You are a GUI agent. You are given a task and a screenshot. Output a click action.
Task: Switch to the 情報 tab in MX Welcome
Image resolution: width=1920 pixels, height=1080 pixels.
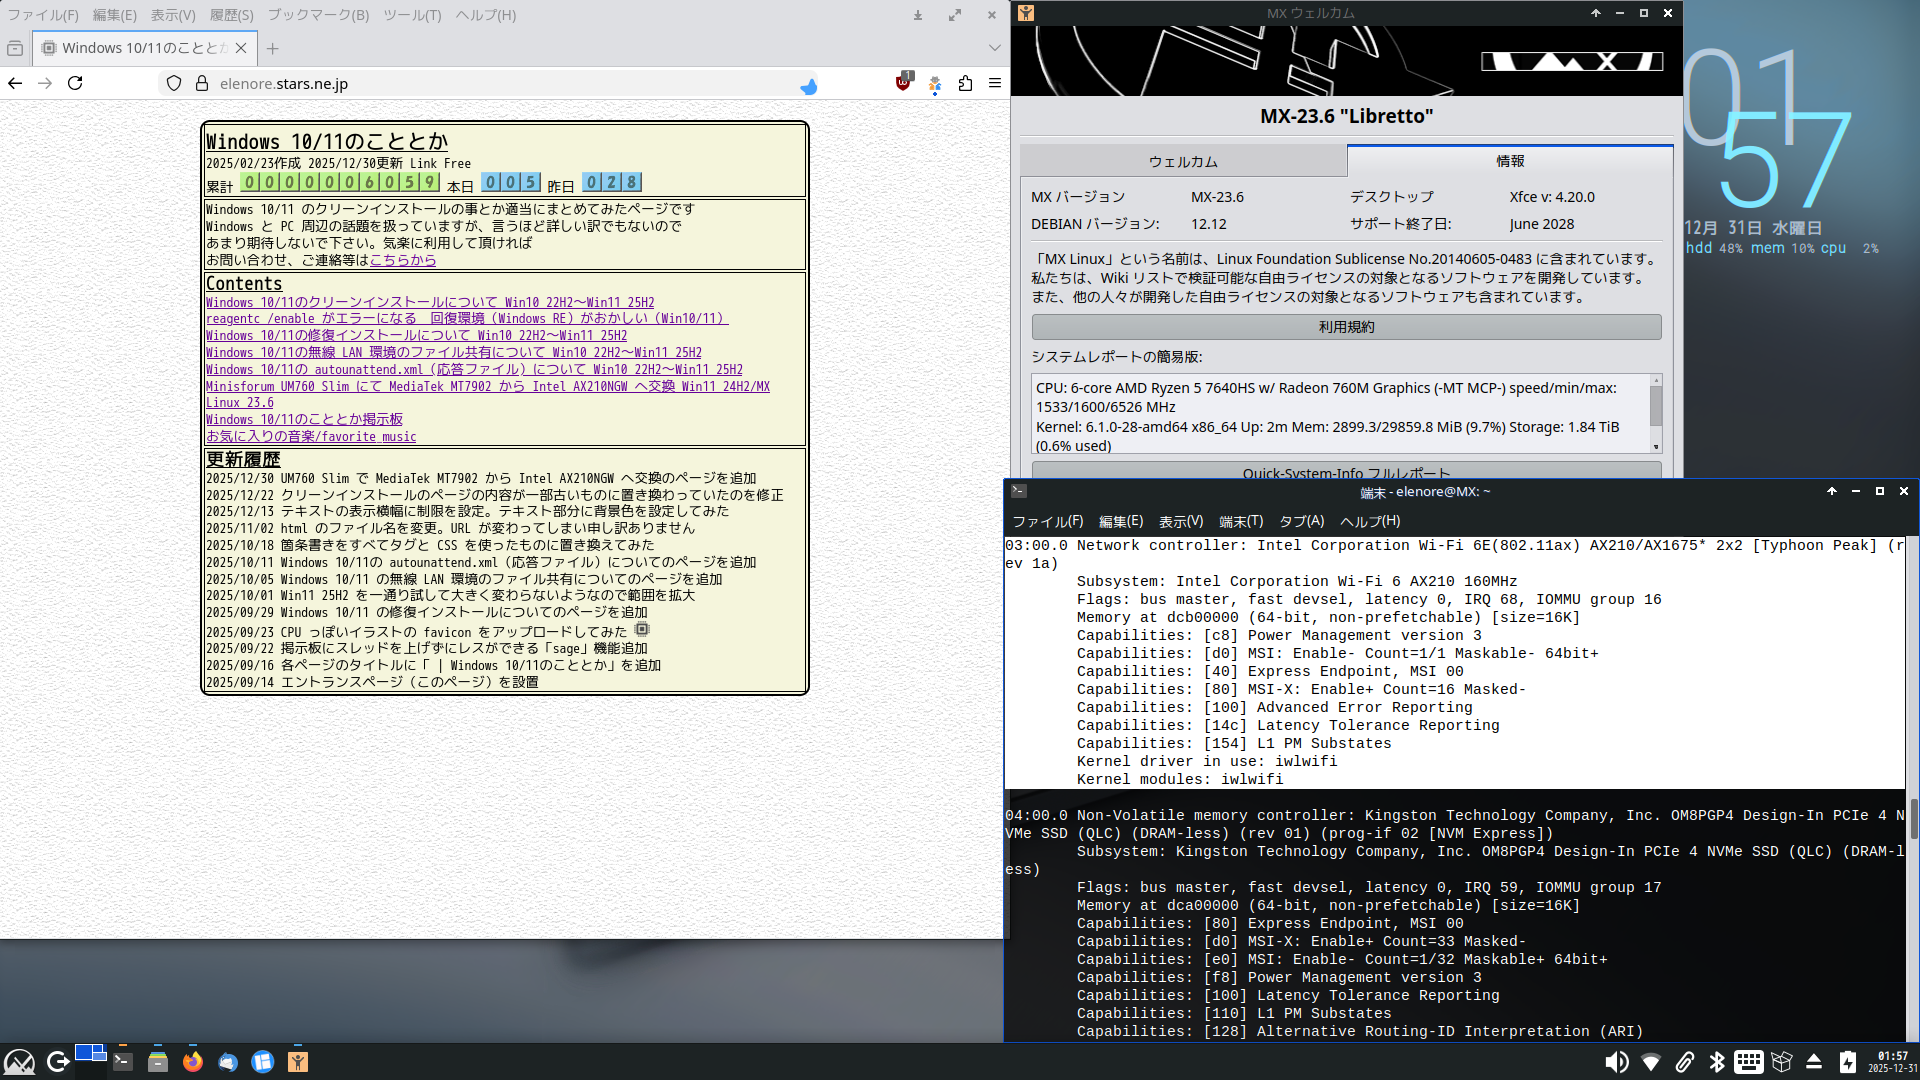(1510, 160)
